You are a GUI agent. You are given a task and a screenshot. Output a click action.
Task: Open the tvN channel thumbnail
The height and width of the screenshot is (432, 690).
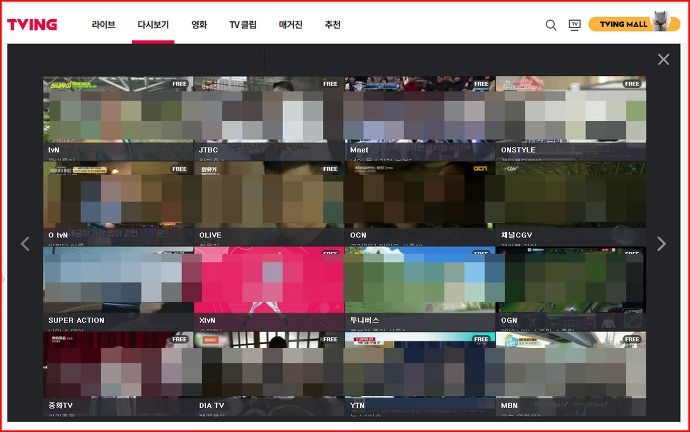(x=118, y=118)
